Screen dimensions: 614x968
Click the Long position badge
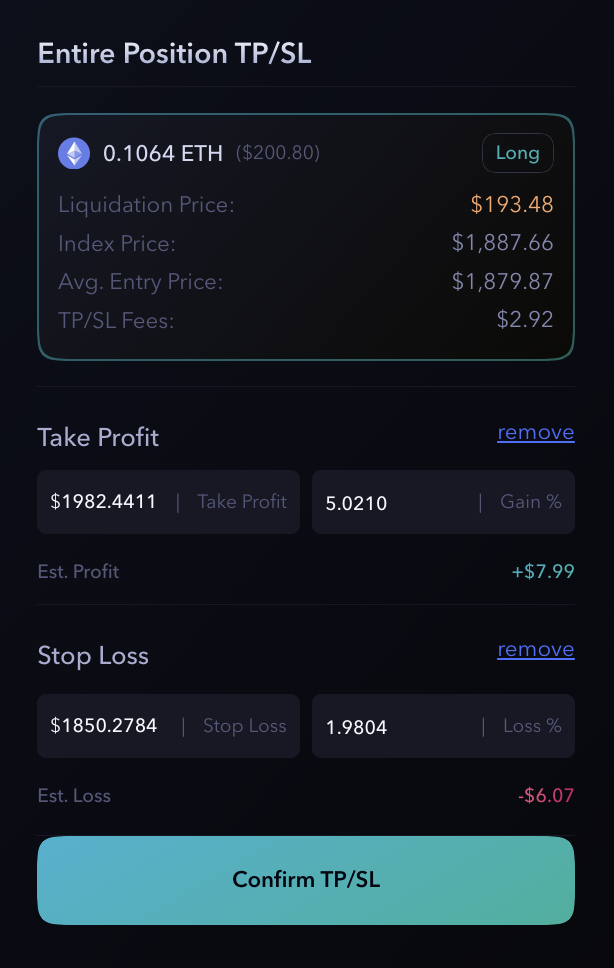(517, 153)
